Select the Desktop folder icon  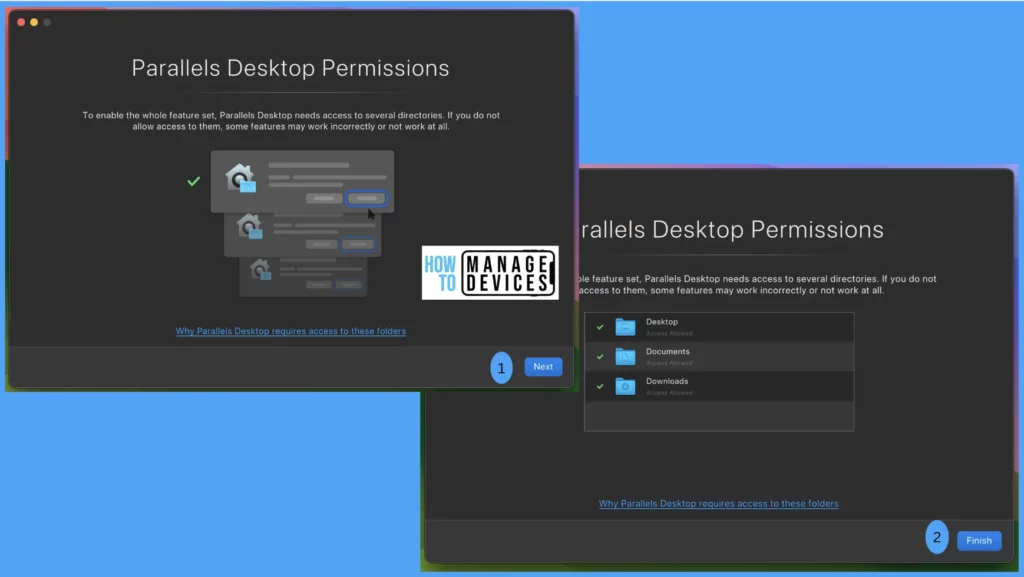[625, 326]
